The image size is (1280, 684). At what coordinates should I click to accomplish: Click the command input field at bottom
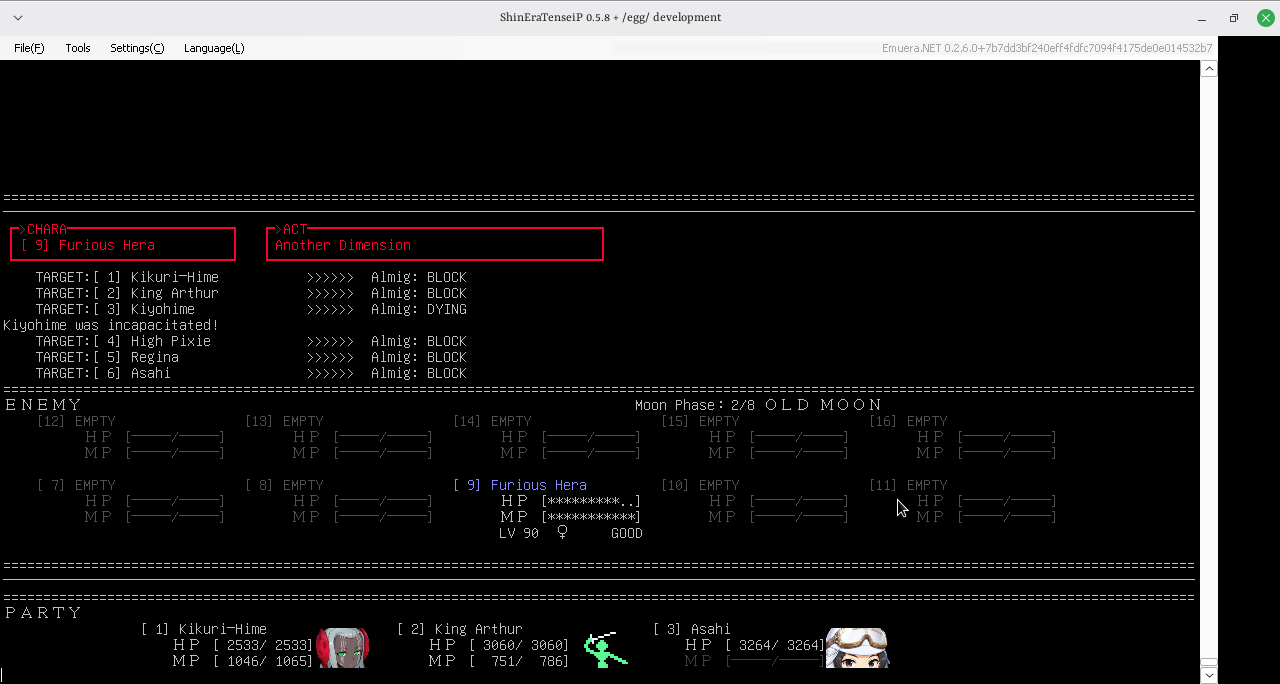tap(600, 675)
